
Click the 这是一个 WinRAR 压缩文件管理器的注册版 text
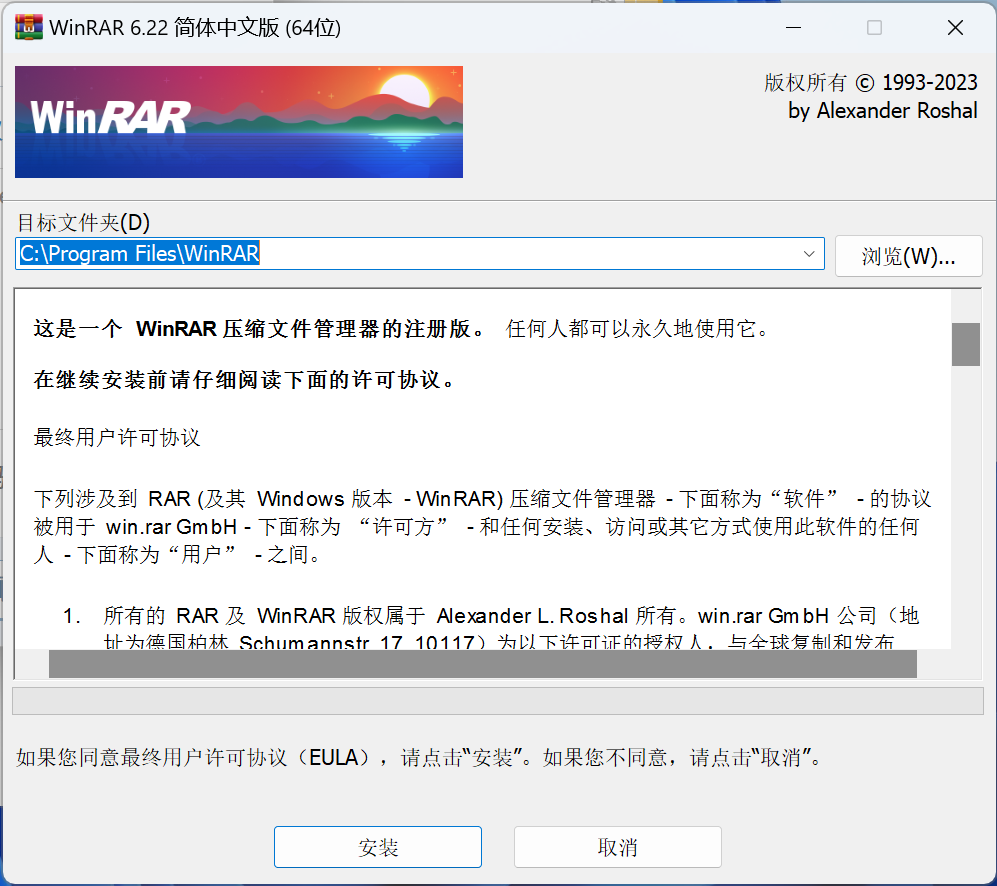pyautogui.click(x=259, y=329)
